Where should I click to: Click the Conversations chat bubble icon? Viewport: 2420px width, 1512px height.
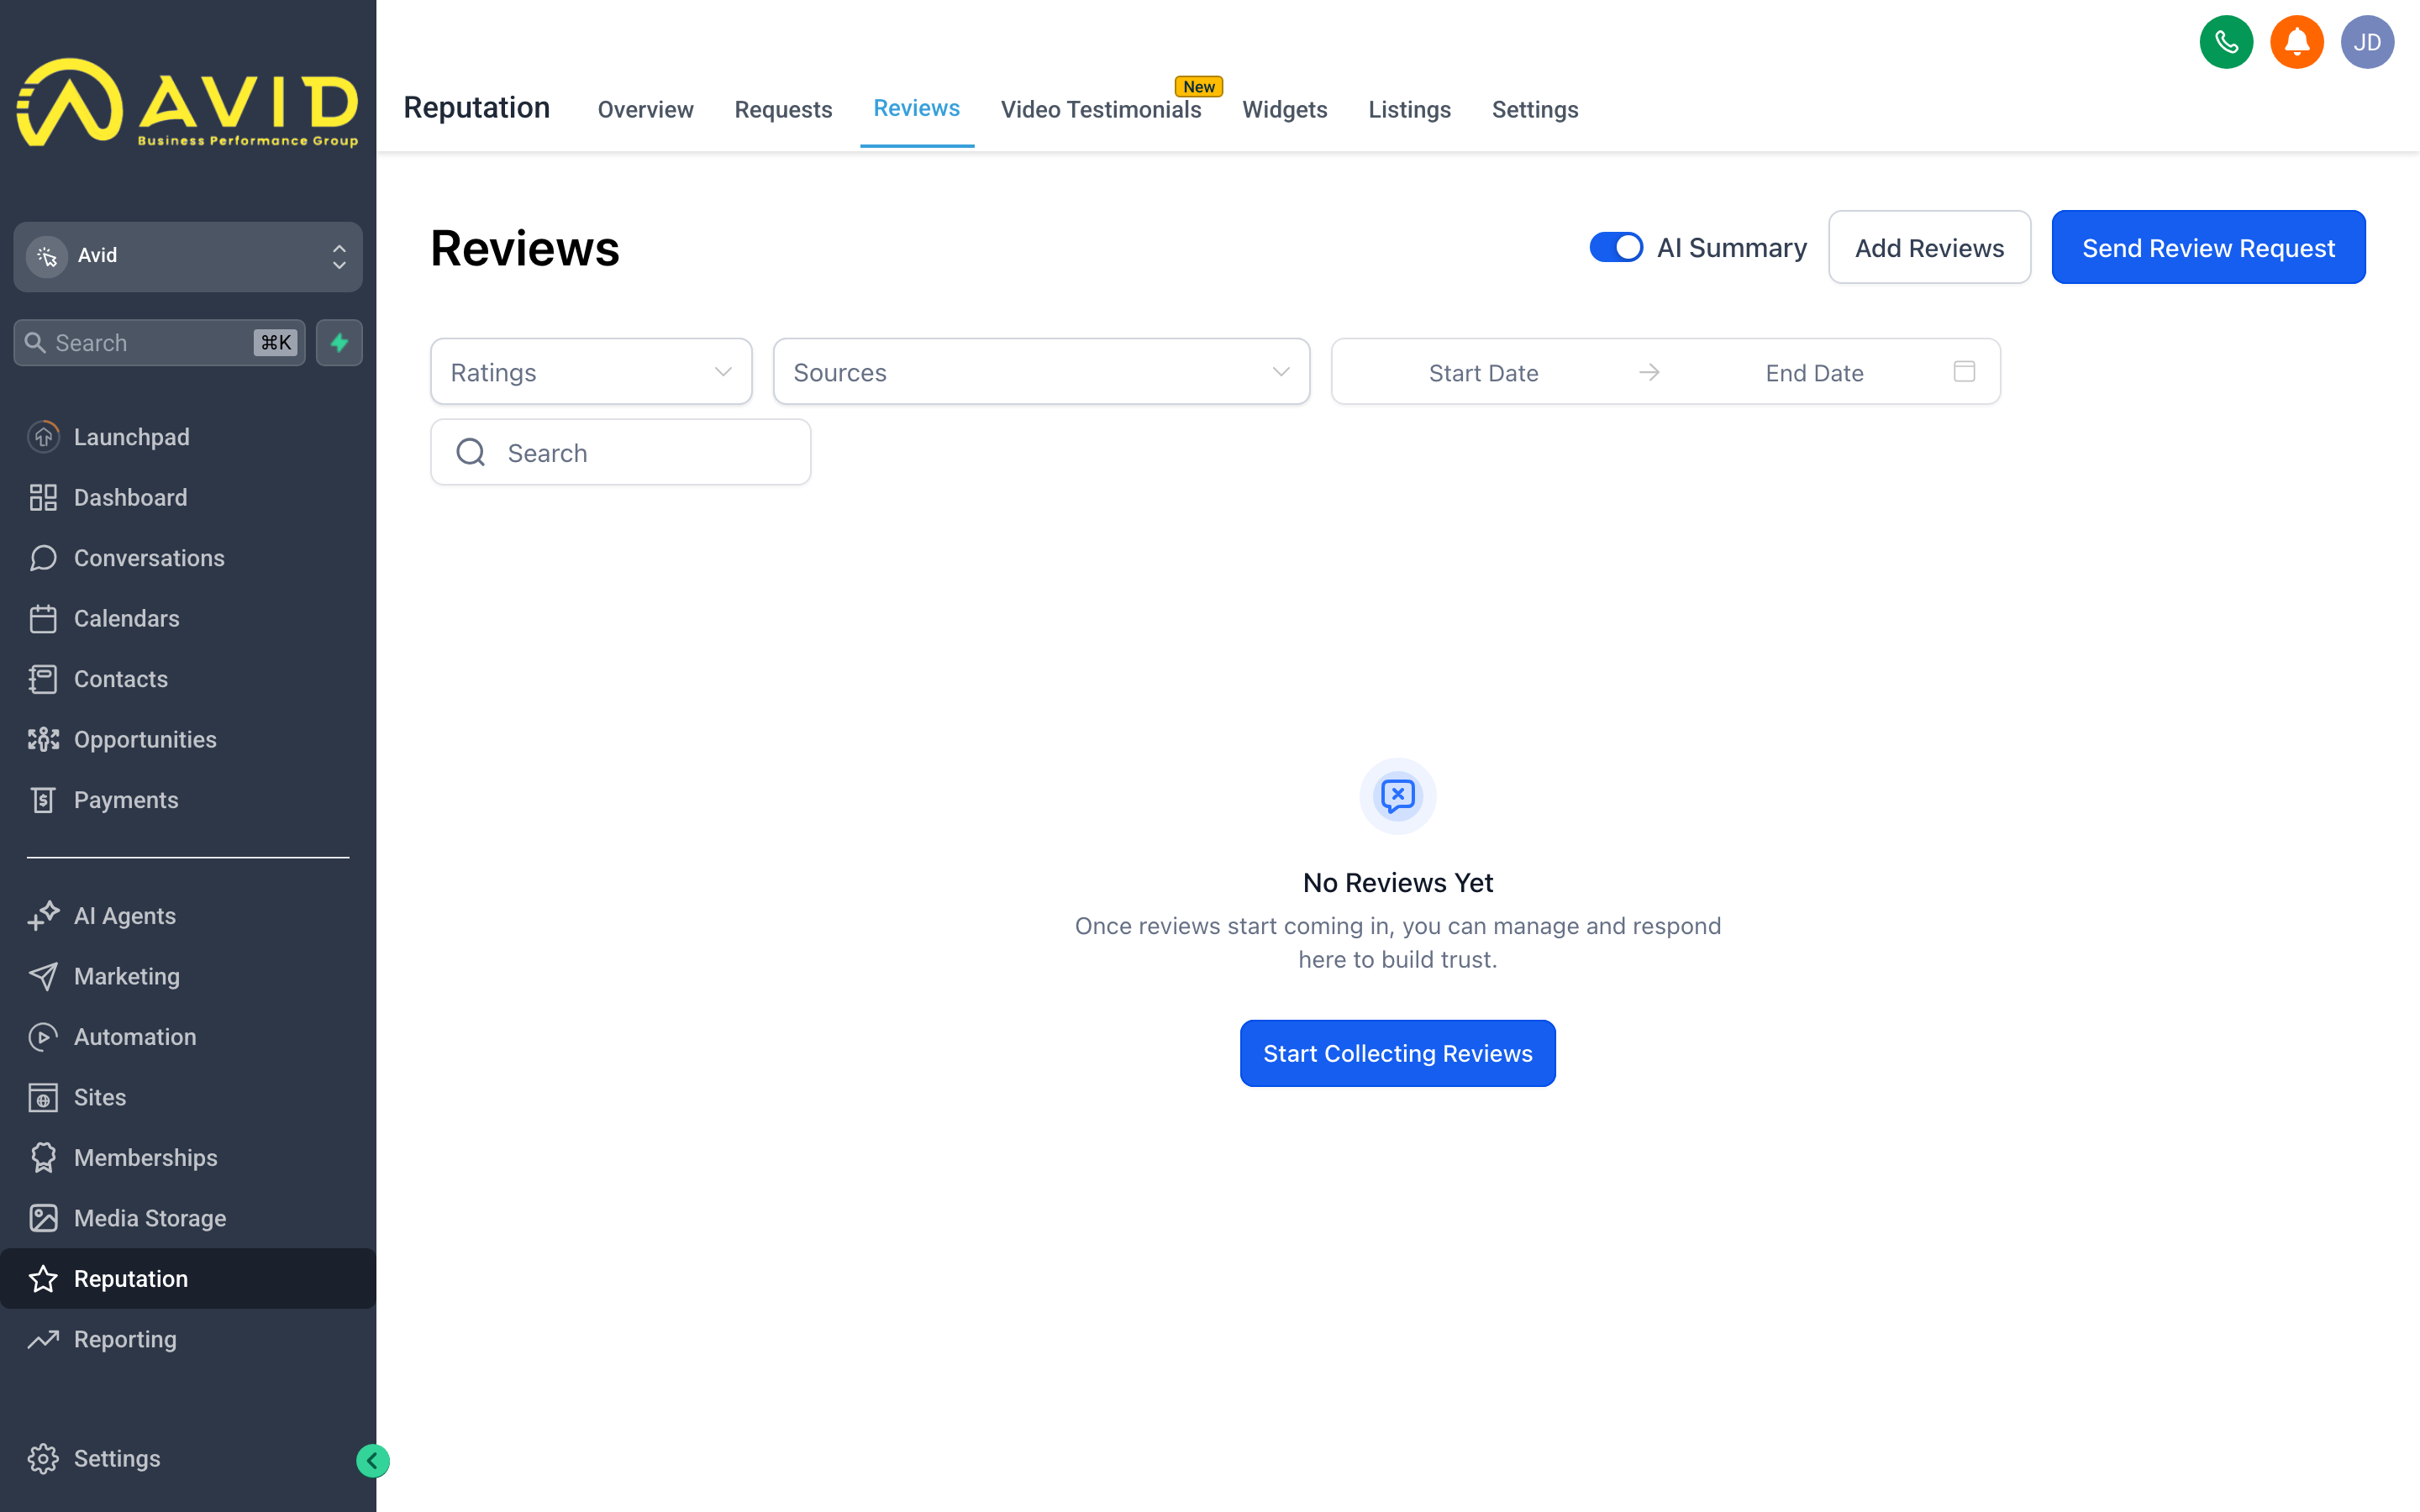[x=43, y=558]
